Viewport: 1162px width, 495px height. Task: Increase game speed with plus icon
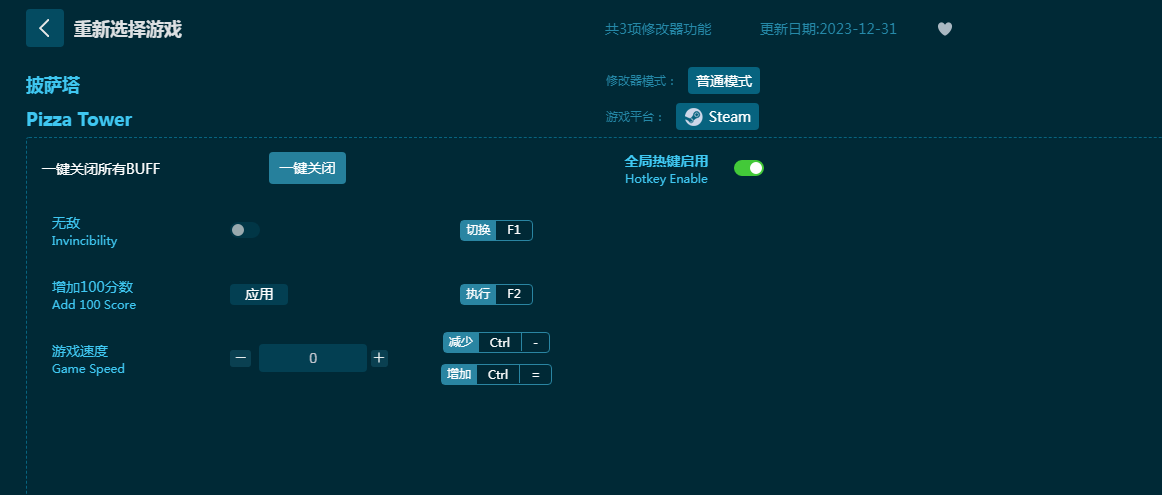379,359
